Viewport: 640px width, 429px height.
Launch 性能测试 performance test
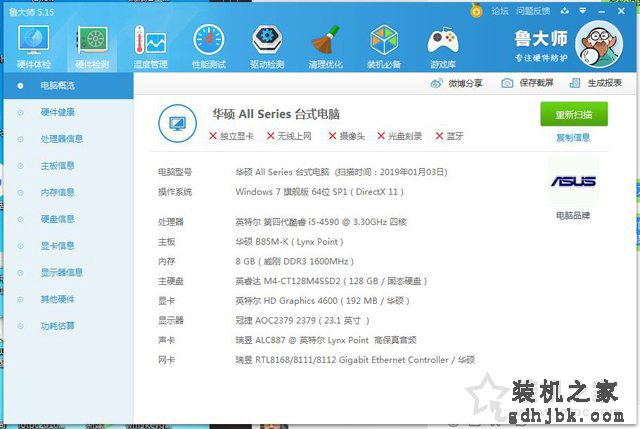click(209, 46)
